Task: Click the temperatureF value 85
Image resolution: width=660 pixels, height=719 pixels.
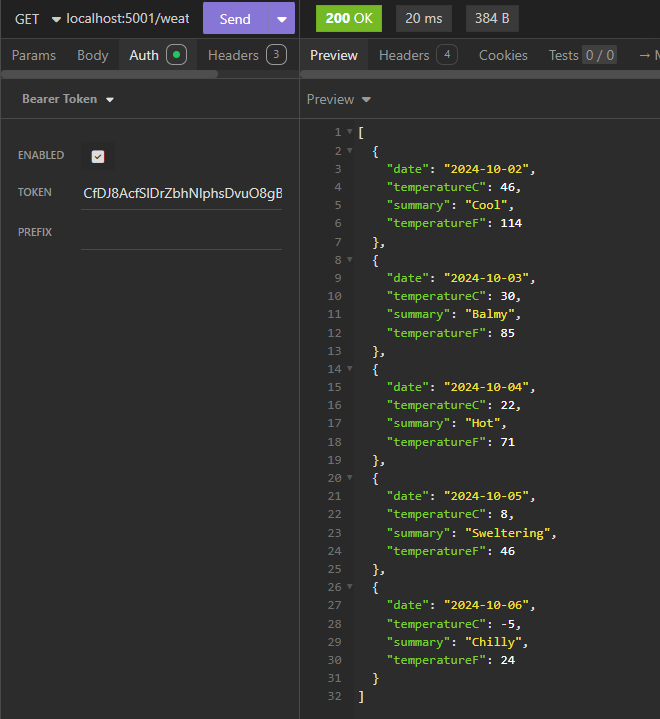Action: [x=507, y=333]
